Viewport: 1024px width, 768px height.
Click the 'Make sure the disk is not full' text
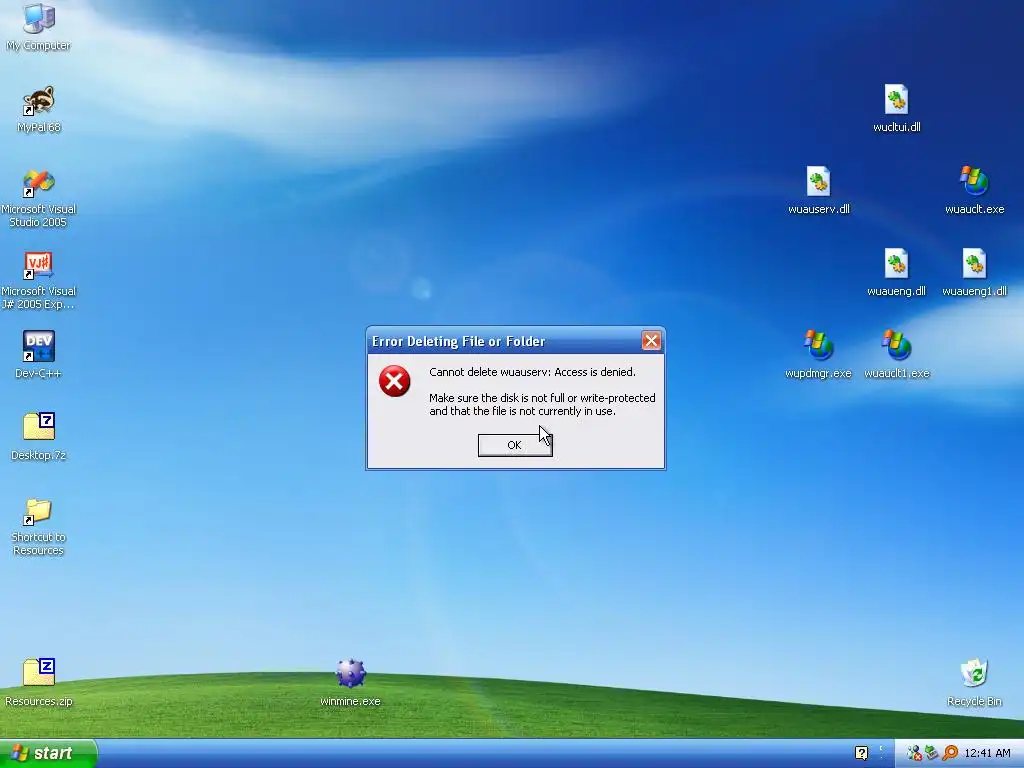pos(542,404)
